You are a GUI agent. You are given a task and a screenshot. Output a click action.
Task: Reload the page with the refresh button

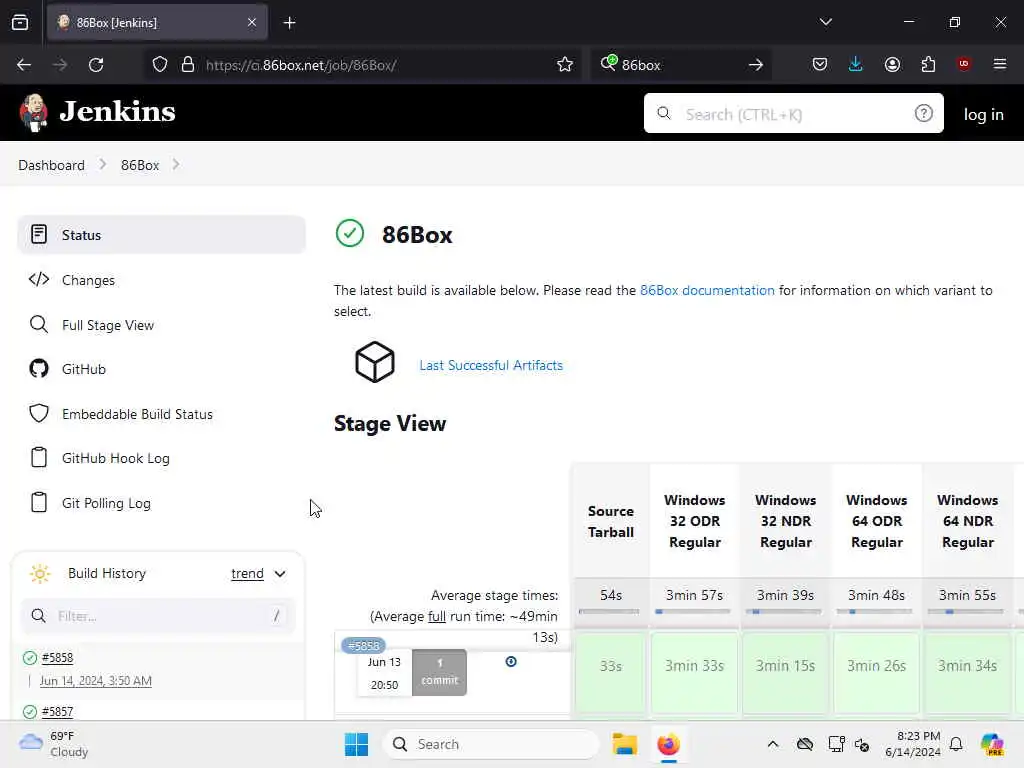pyautogui.click(x=96, y=65)
